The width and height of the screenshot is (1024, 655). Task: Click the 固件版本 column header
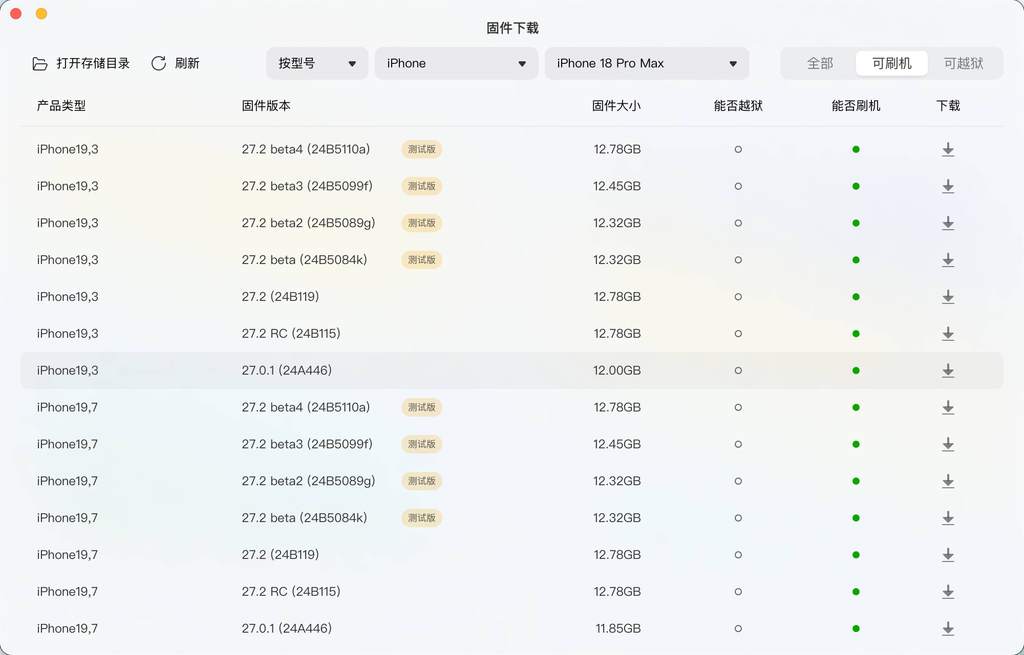pyautogui.click(x=266, y=106)
